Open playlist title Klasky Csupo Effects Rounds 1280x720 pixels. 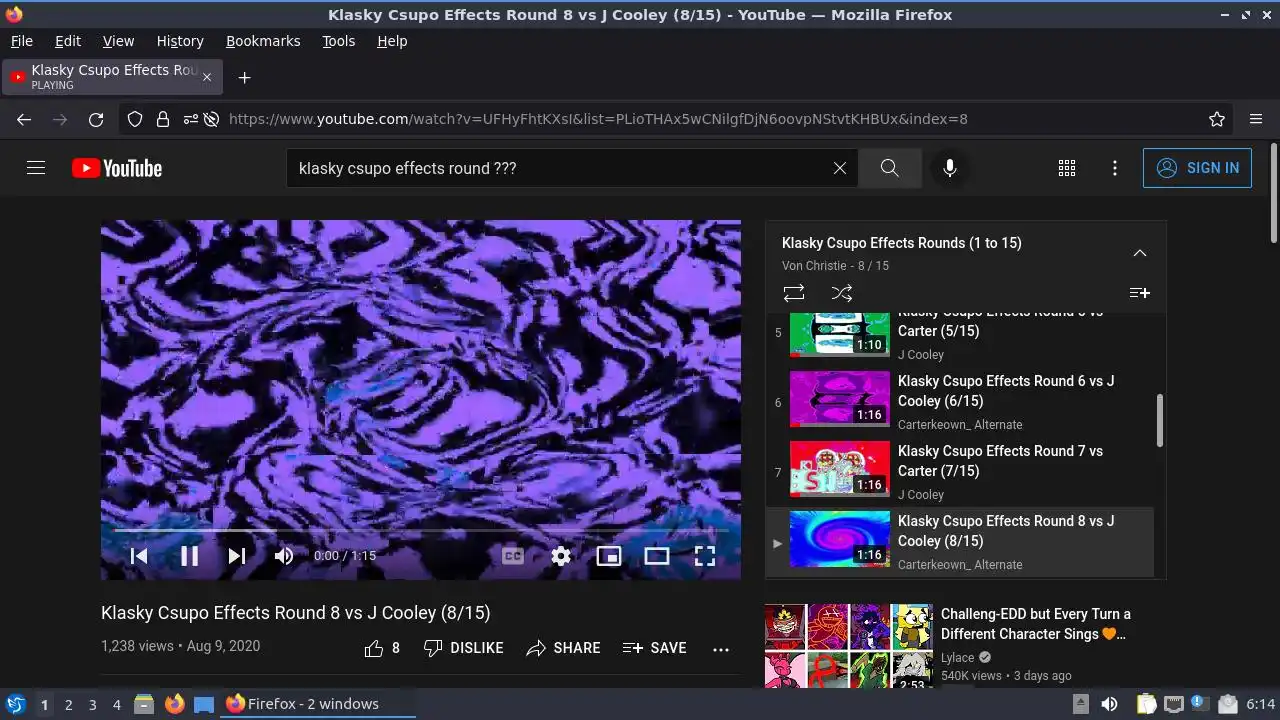coord(901,243)
